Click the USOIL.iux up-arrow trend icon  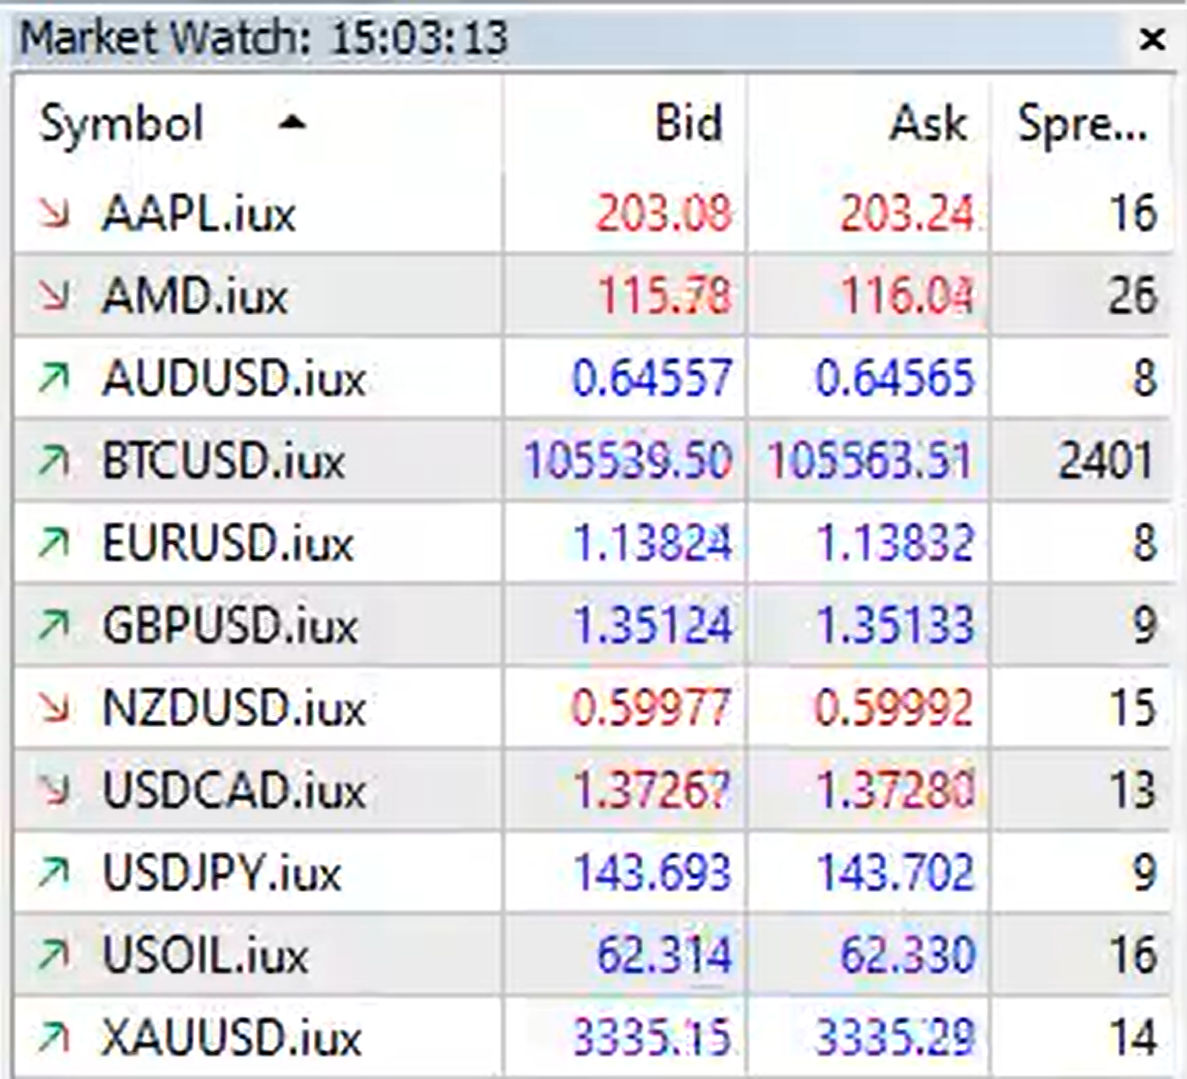tap(53, 956)
